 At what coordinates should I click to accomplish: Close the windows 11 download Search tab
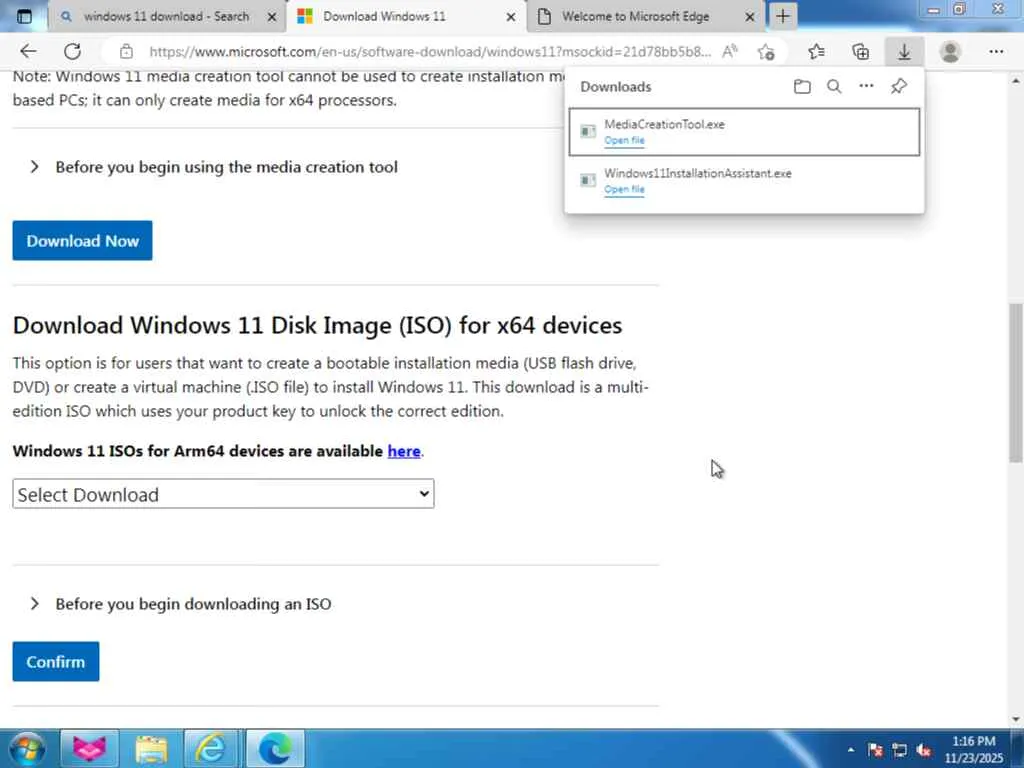[272, 17]
